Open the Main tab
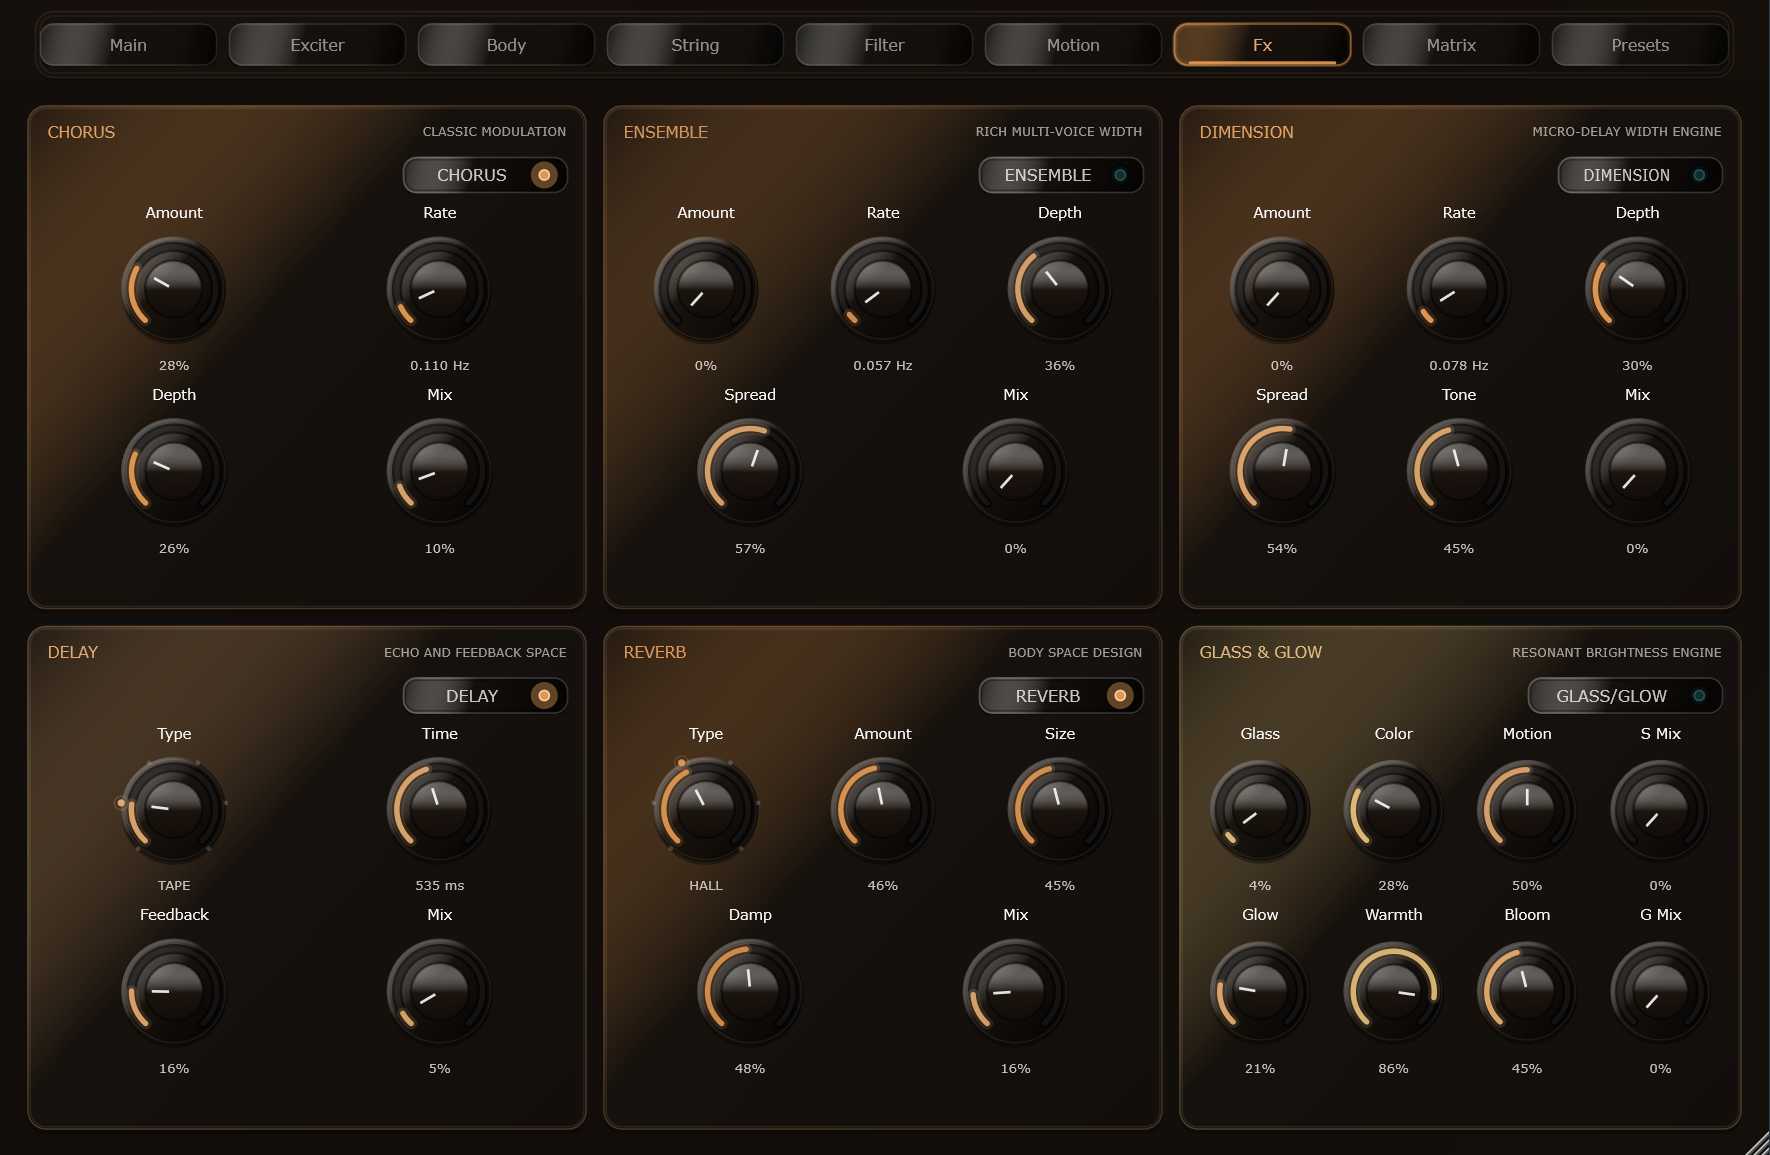 pyautogui.click(x=128, y=45)
